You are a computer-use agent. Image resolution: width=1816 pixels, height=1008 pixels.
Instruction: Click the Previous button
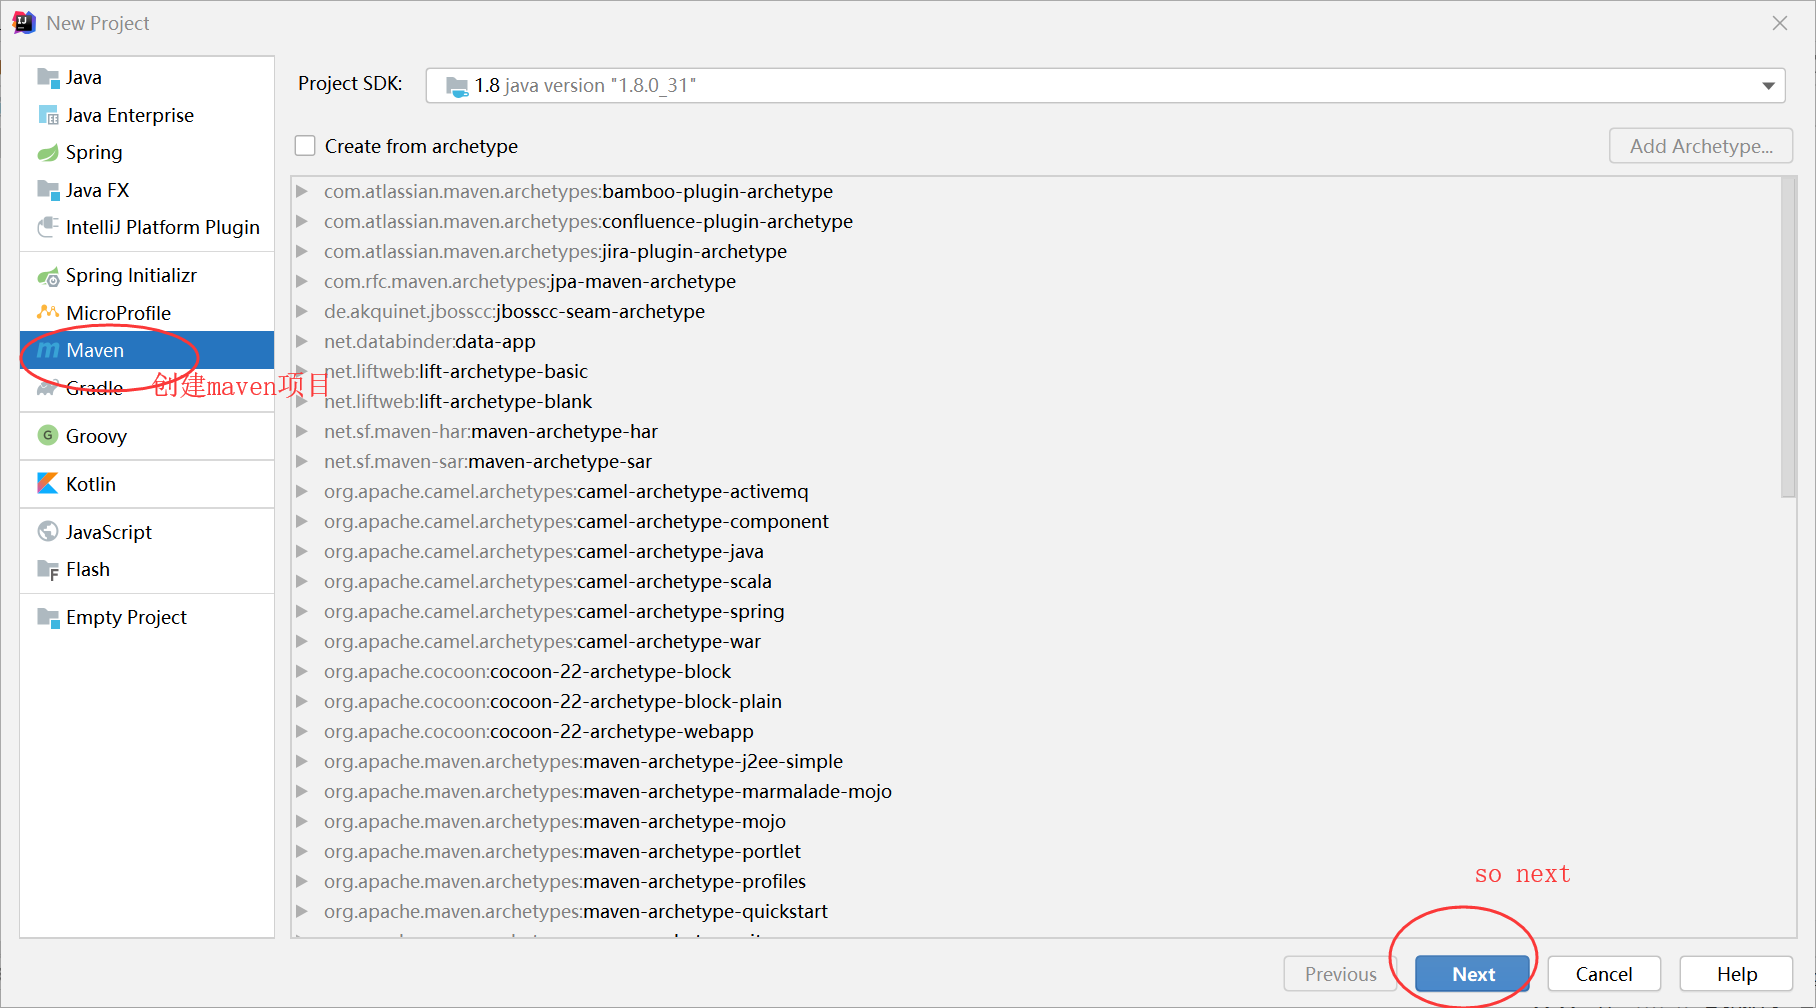(1340, 974)
